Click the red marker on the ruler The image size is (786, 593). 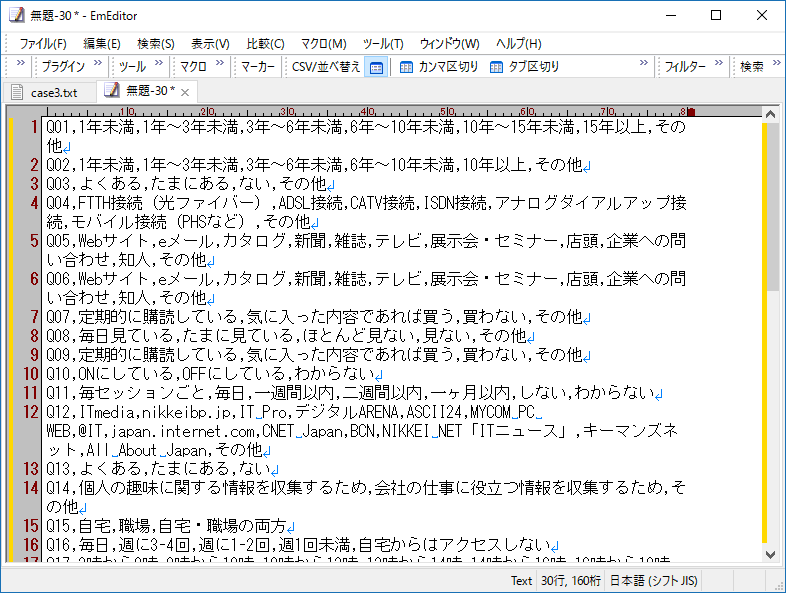pos(691,112)
